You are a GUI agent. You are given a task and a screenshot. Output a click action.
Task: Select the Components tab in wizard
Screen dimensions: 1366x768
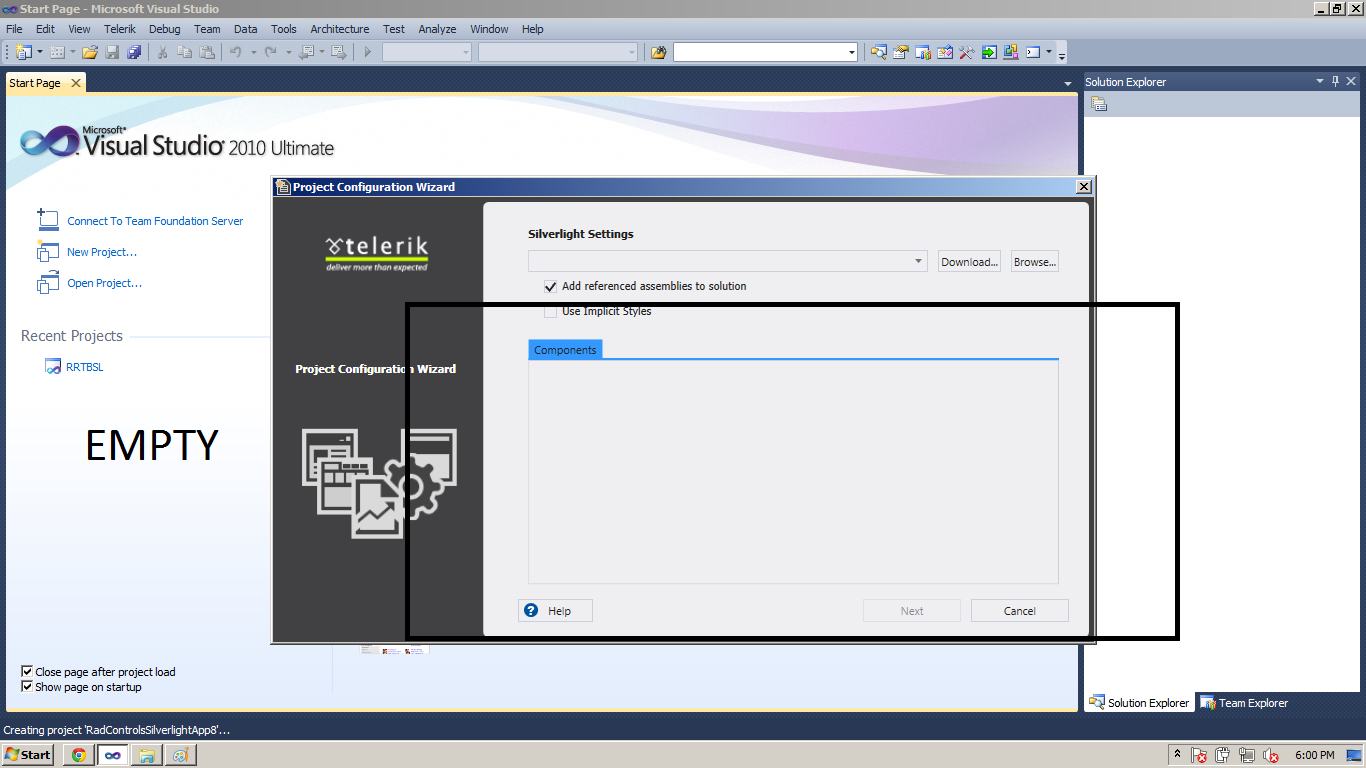coord(565,350)
